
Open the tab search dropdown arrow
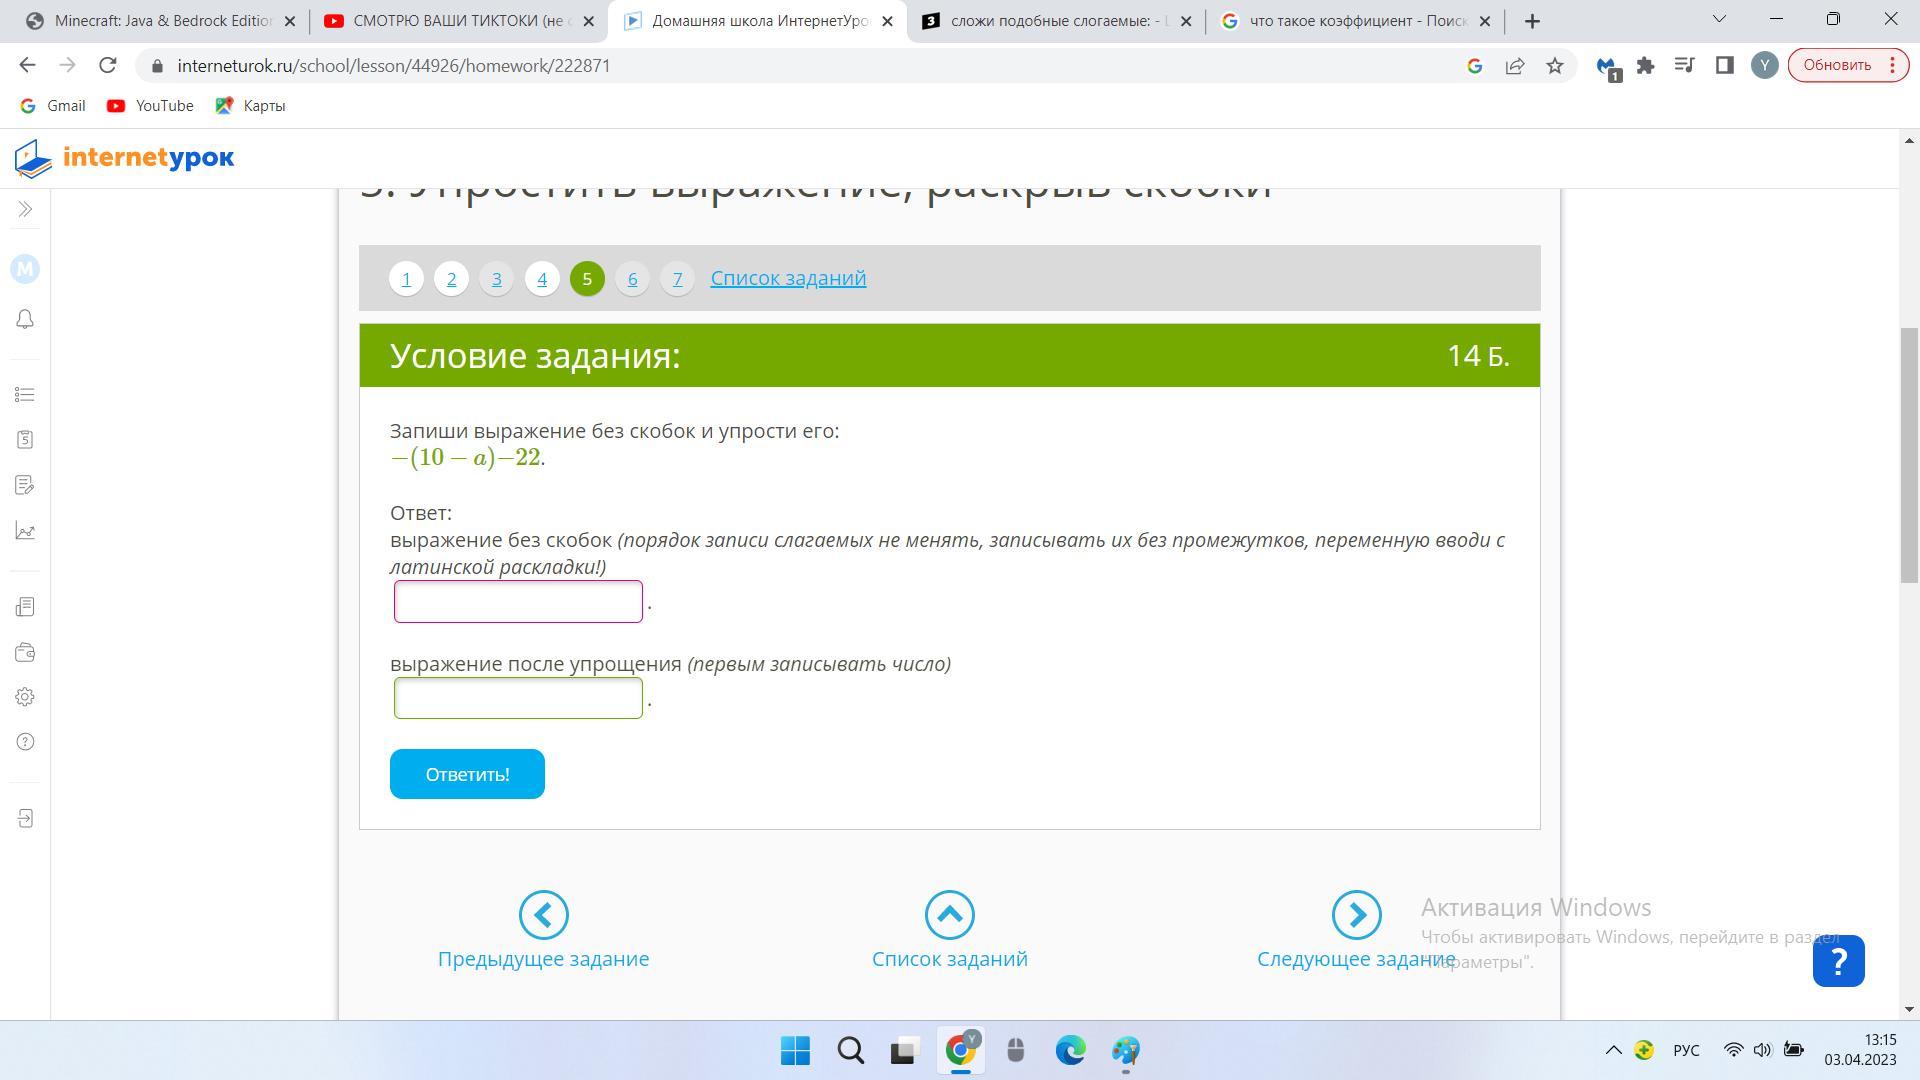click(1719, 19)
